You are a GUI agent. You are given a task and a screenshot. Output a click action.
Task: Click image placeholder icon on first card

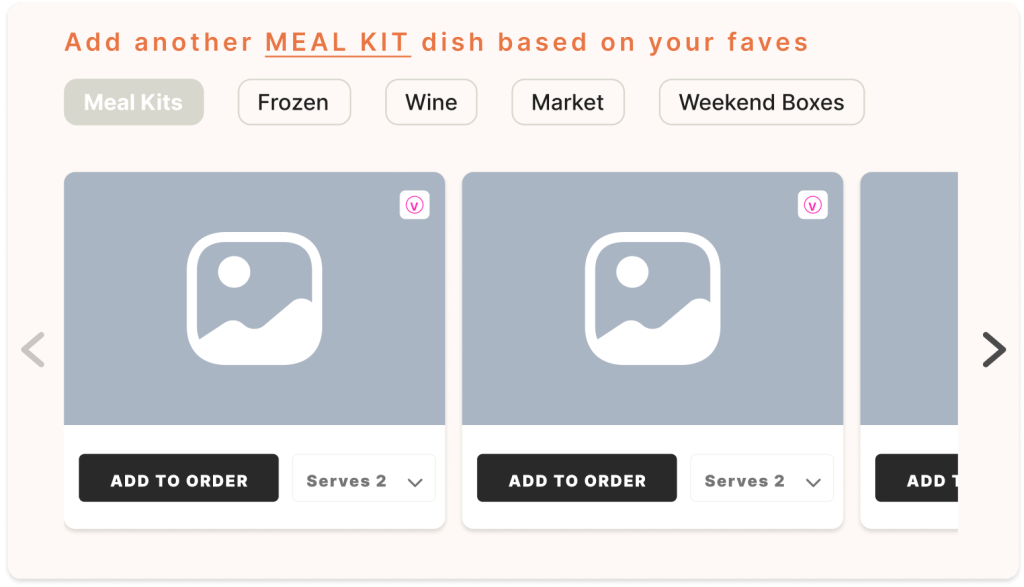coord(254,298)
